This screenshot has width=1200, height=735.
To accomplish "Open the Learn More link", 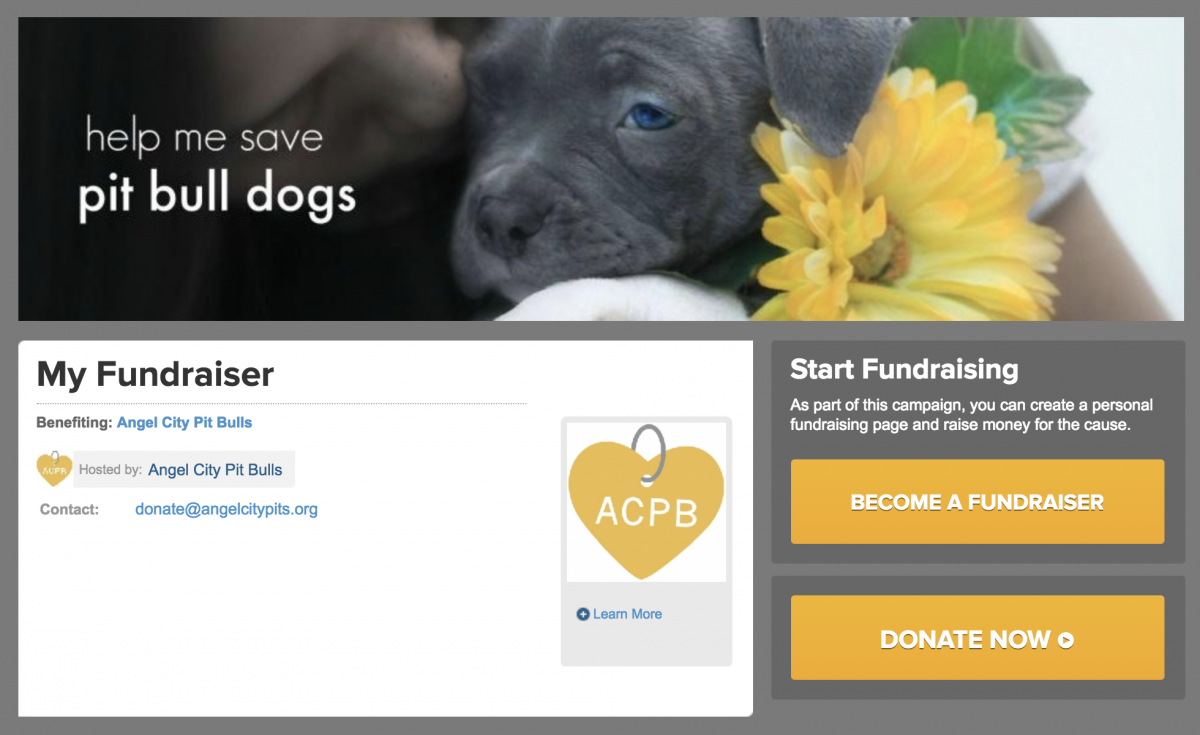I will click(627, 614).
